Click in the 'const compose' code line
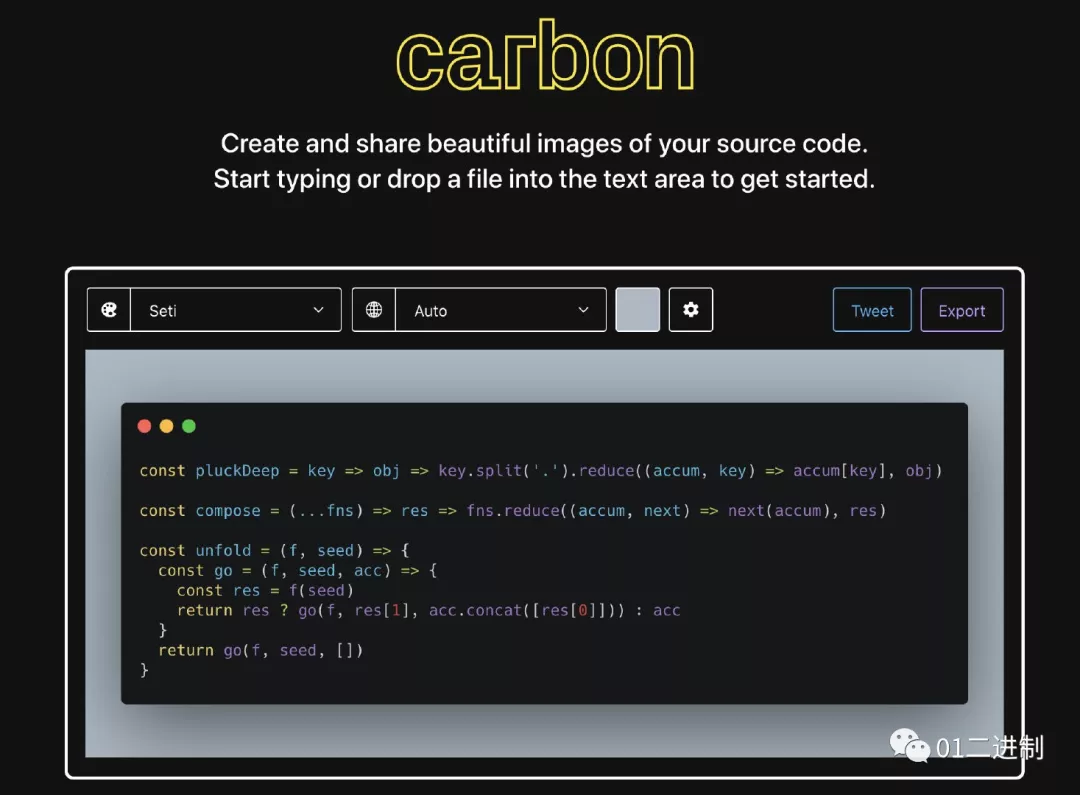This screenshot has height=795, width=1080. point(512,510)
